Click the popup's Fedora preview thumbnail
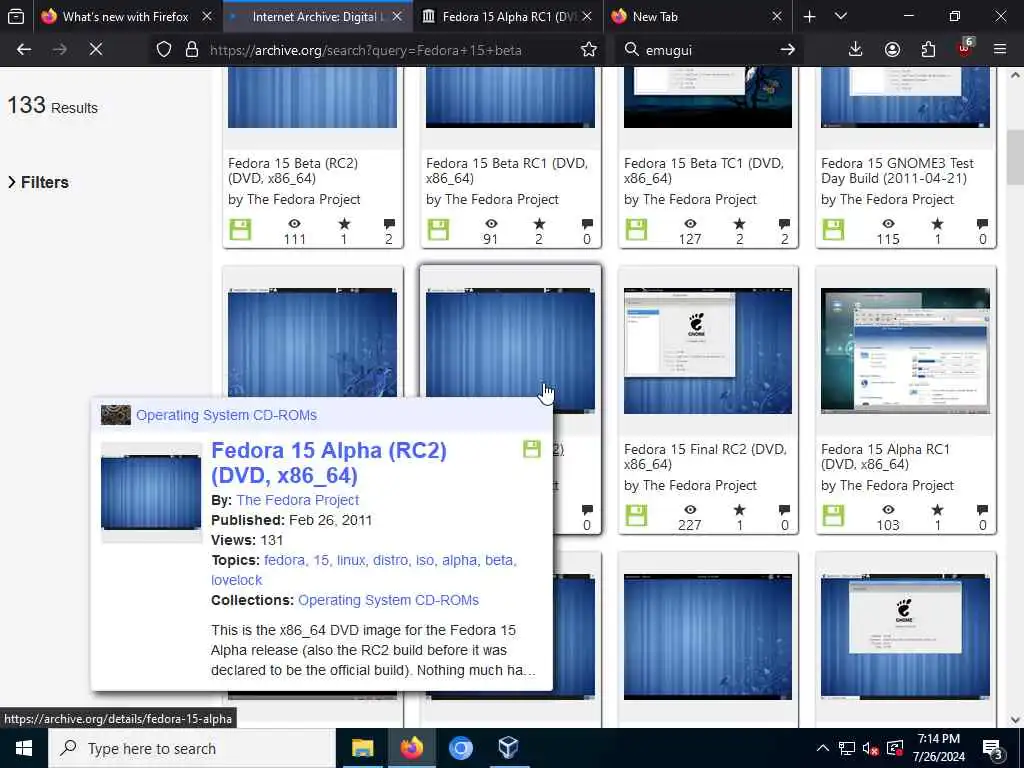Screen dimensions: 1024x768 pyautogui.click(x=151, y=492)
